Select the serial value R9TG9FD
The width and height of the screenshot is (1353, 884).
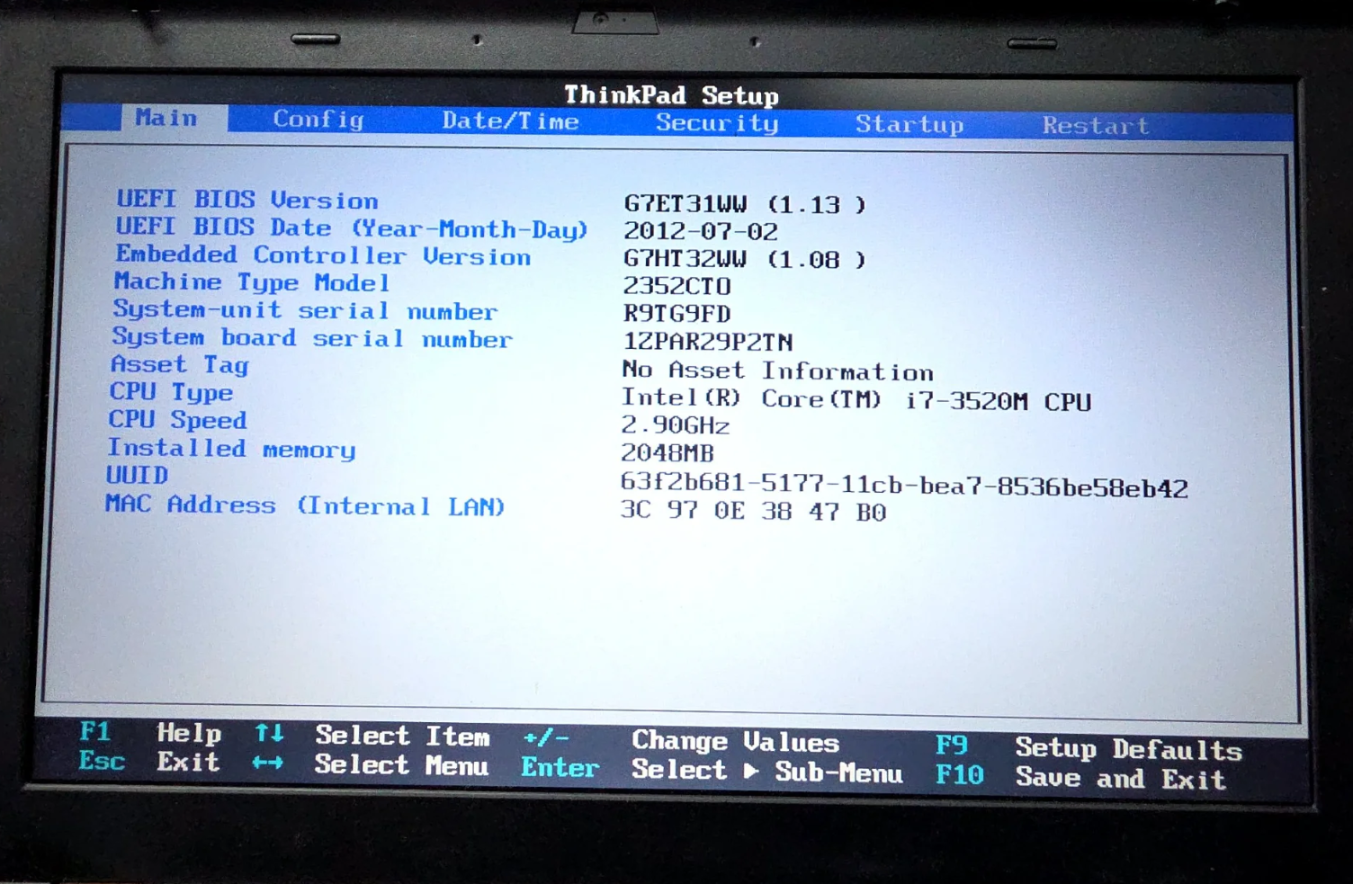click(x=676, y=314)
